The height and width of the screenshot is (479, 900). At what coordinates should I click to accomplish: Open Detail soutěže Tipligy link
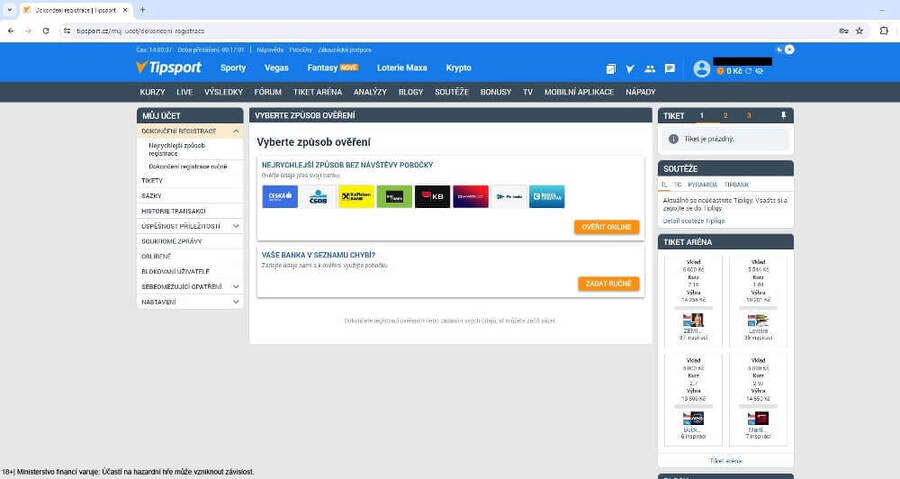point(694,221)
